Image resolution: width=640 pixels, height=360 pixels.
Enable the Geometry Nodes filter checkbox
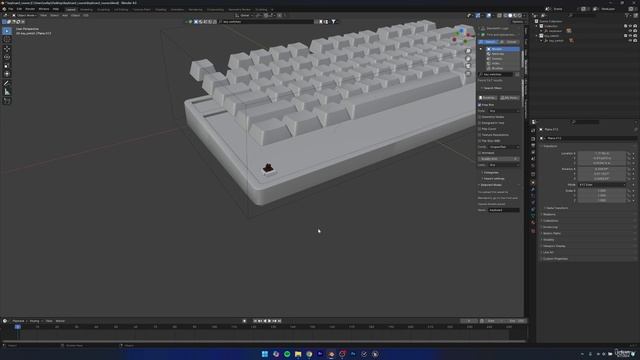(480, 117)
